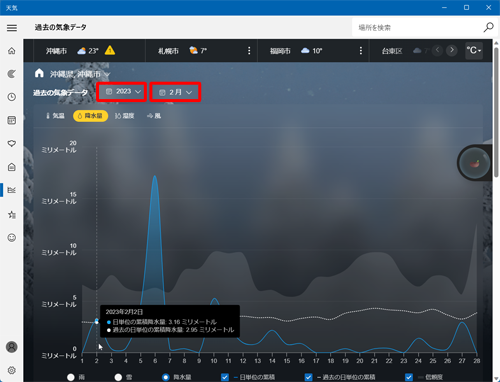The width and height of the screenshot is (500, 382).
Task: Open the °C unit dropdown
Action: (x=474, y=51)
